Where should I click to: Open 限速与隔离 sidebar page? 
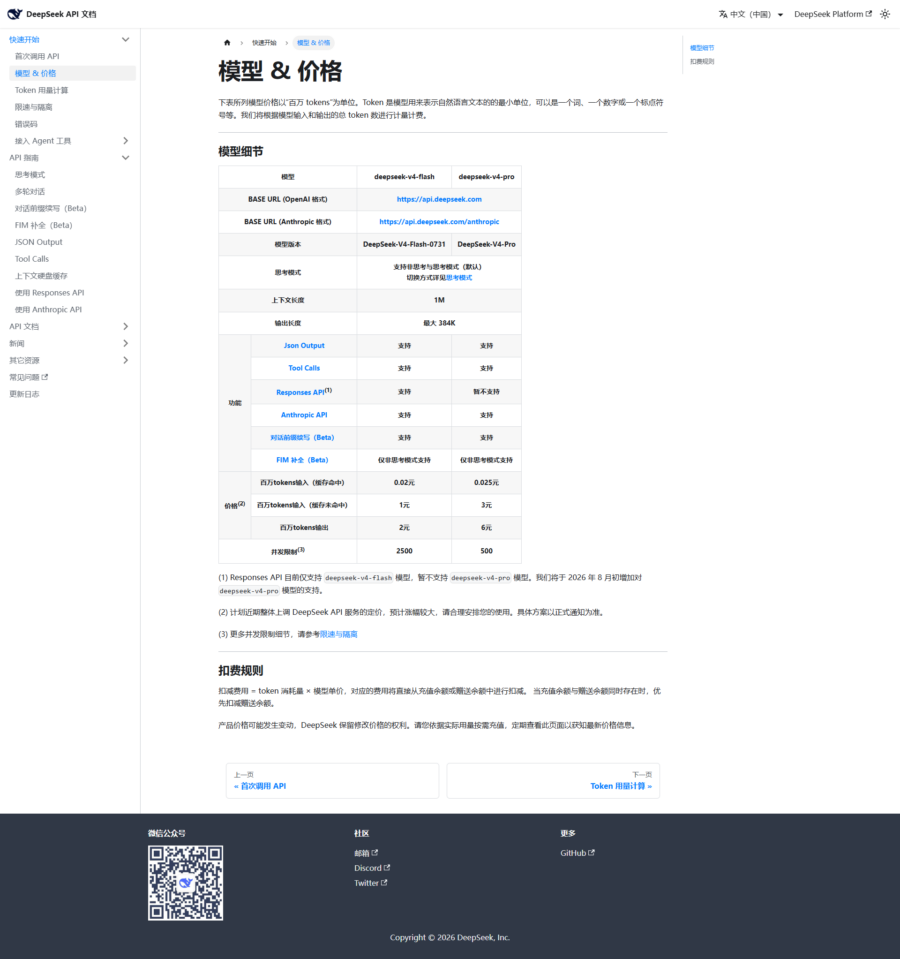34,107
